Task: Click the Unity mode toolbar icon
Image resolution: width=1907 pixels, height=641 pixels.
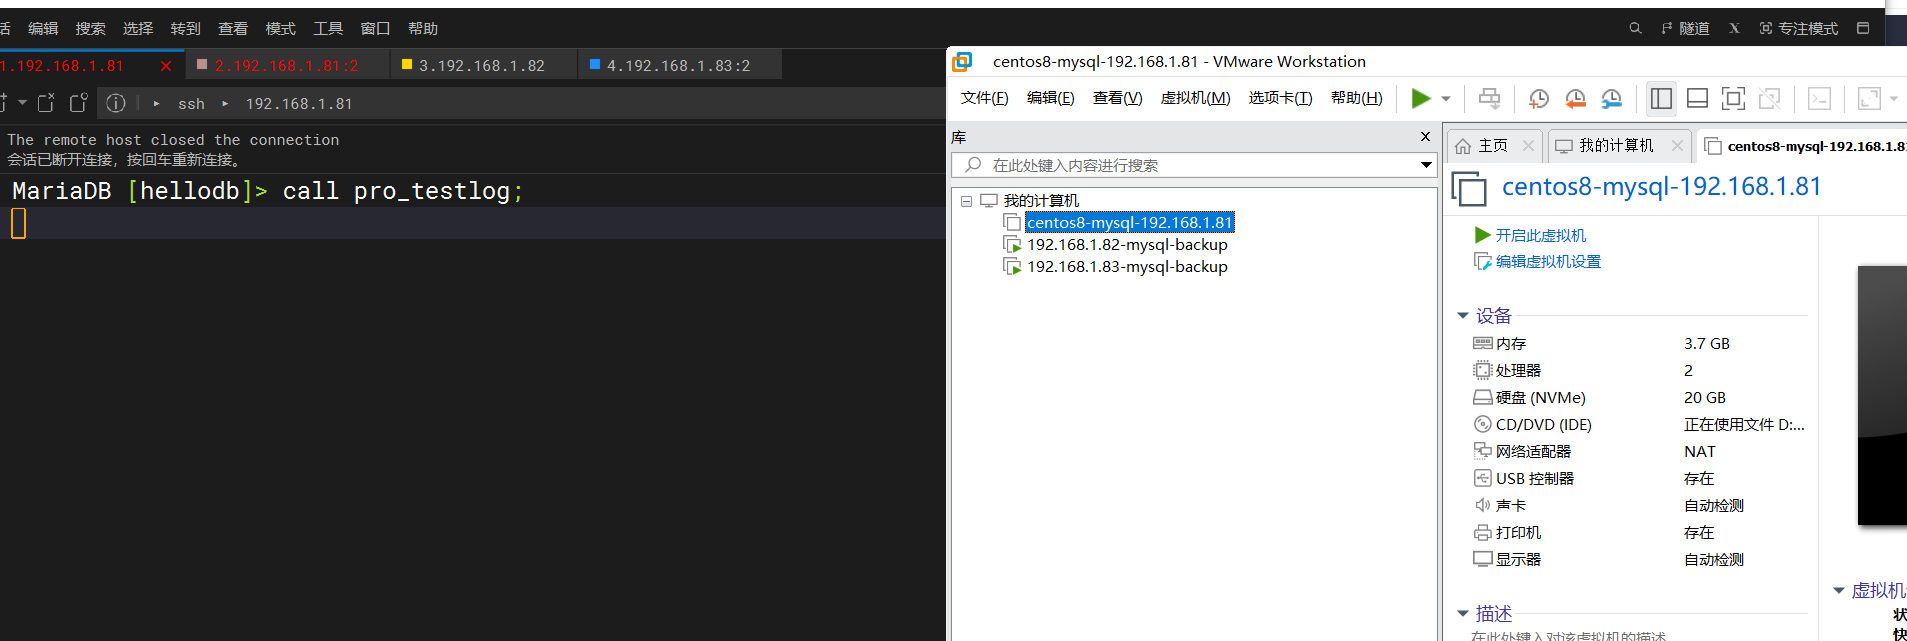Action: 1769,98
